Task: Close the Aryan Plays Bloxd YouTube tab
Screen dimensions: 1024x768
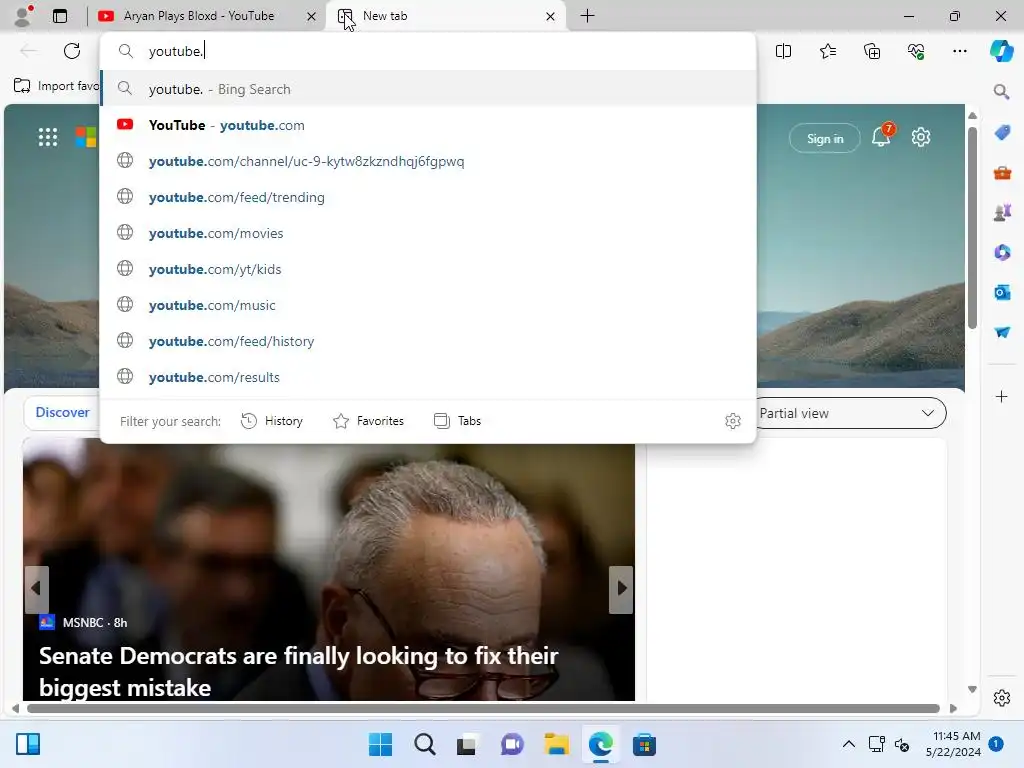Action: (x=312, y=16)
